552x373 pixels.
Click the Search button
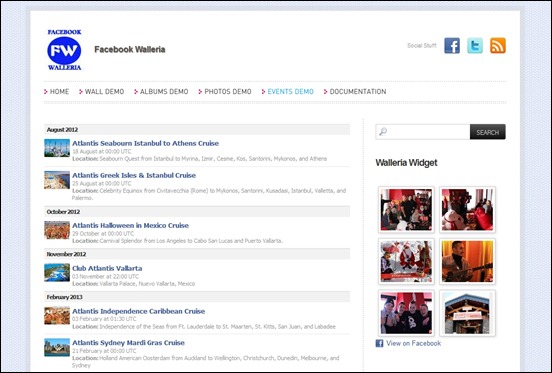488,132
